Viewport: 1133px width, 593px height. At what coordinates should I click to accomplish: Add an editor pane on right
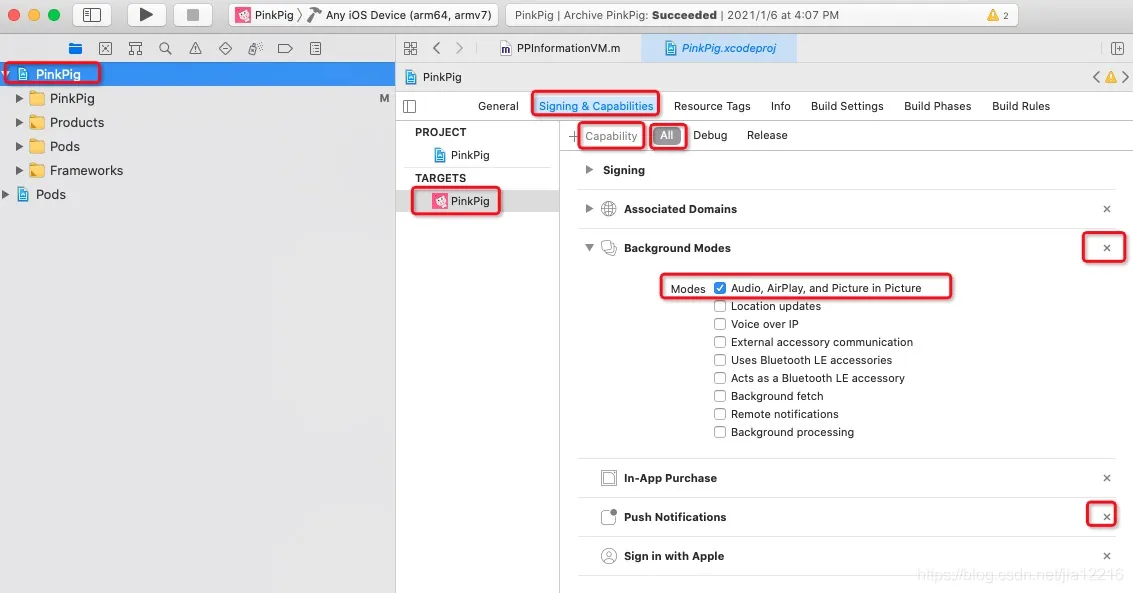1117,48
